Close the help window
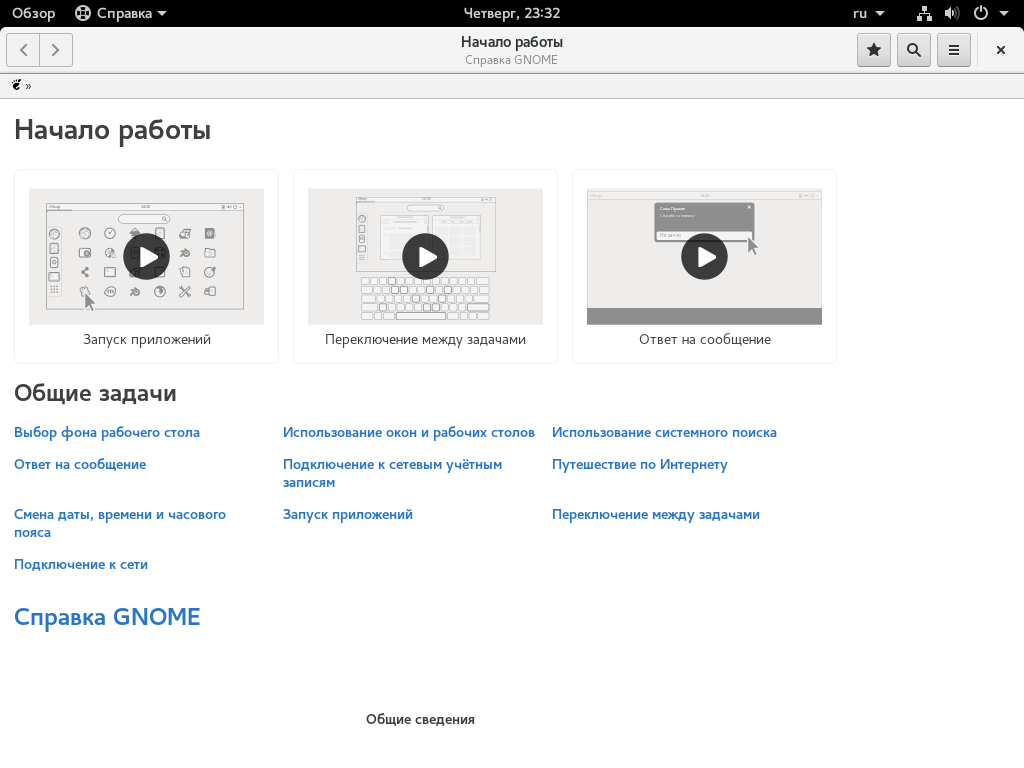The height and width of the screenshot is (768, 1024). pyautogui.click(x=1000, y=50)
